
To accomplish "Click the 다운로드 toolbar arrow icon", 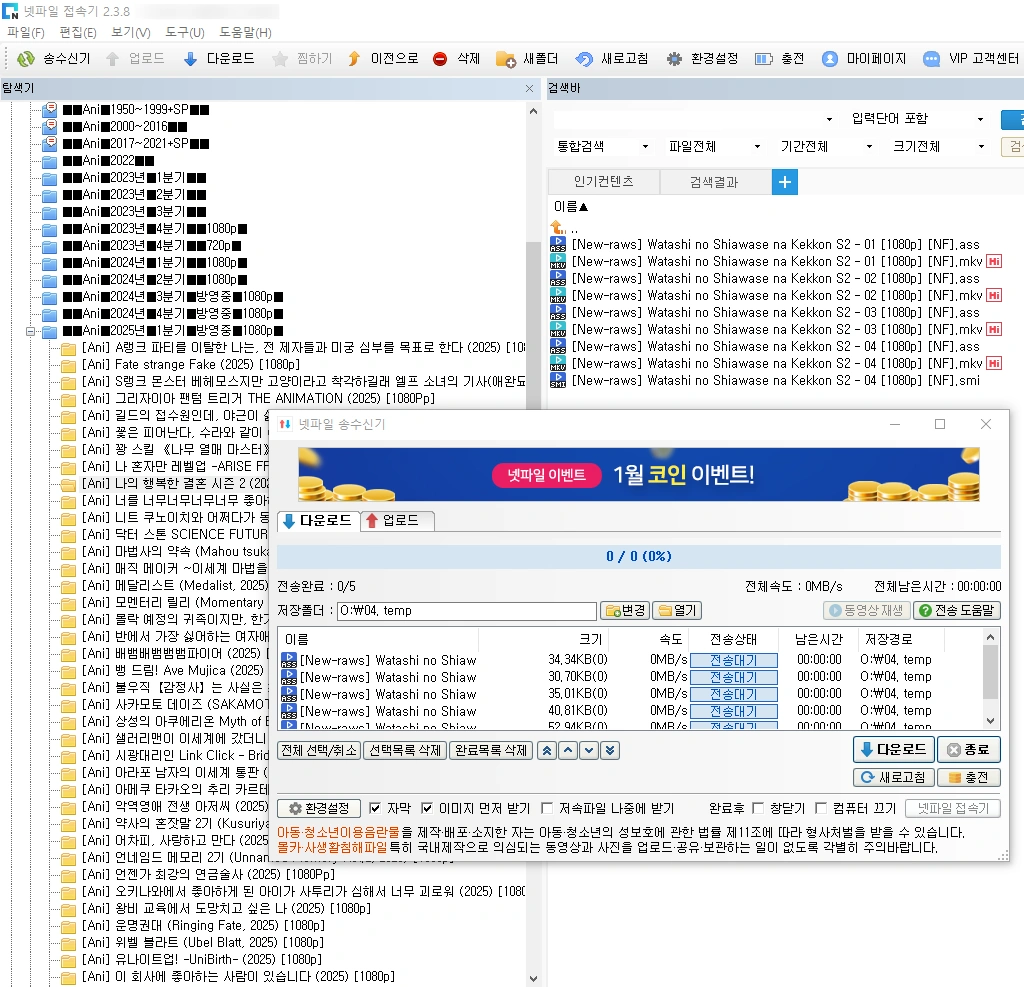I will coord(190,59).
